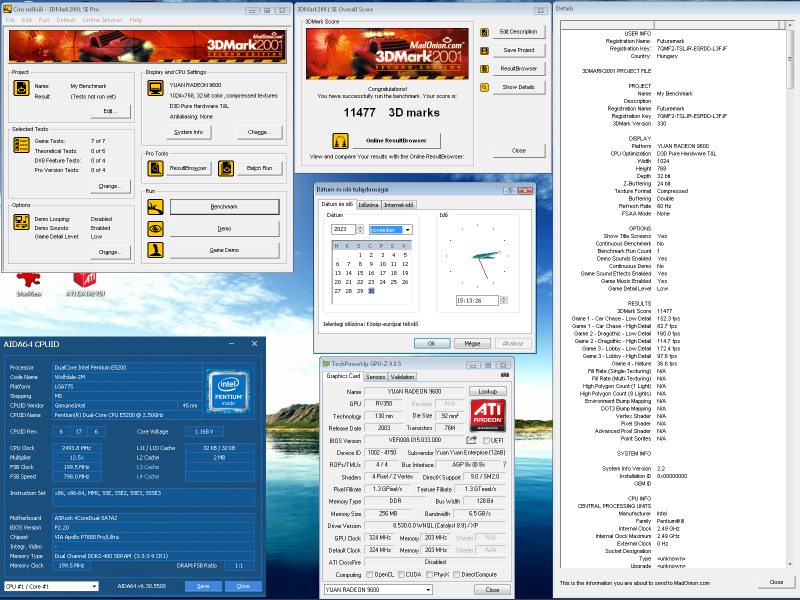Click the Edit button in Project section
Screen dimensions: 800x600
pyautogui.click(x=110, y=111)
